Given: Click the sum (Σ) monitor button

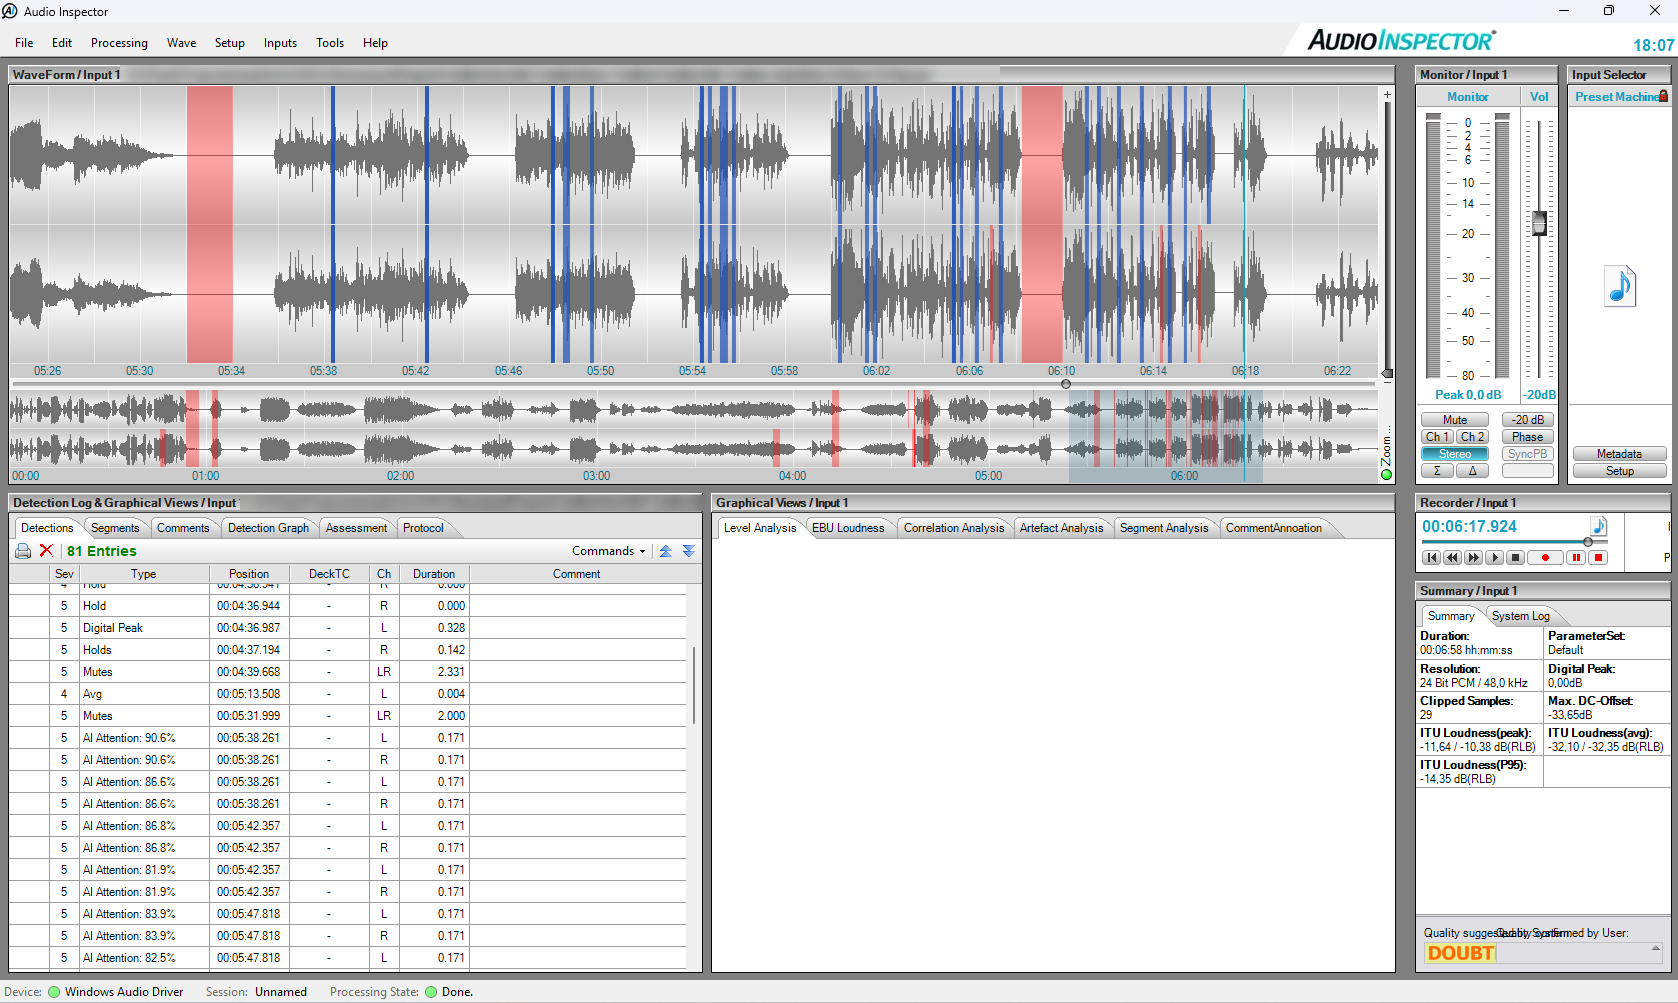Looking at the screenshot, I should 1437,471.
